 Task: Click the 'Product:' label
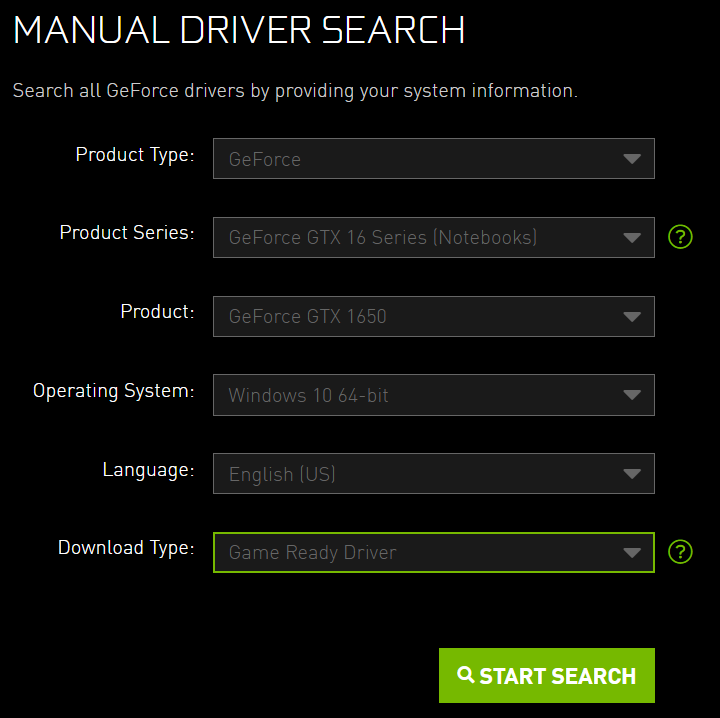click(157, 311)
